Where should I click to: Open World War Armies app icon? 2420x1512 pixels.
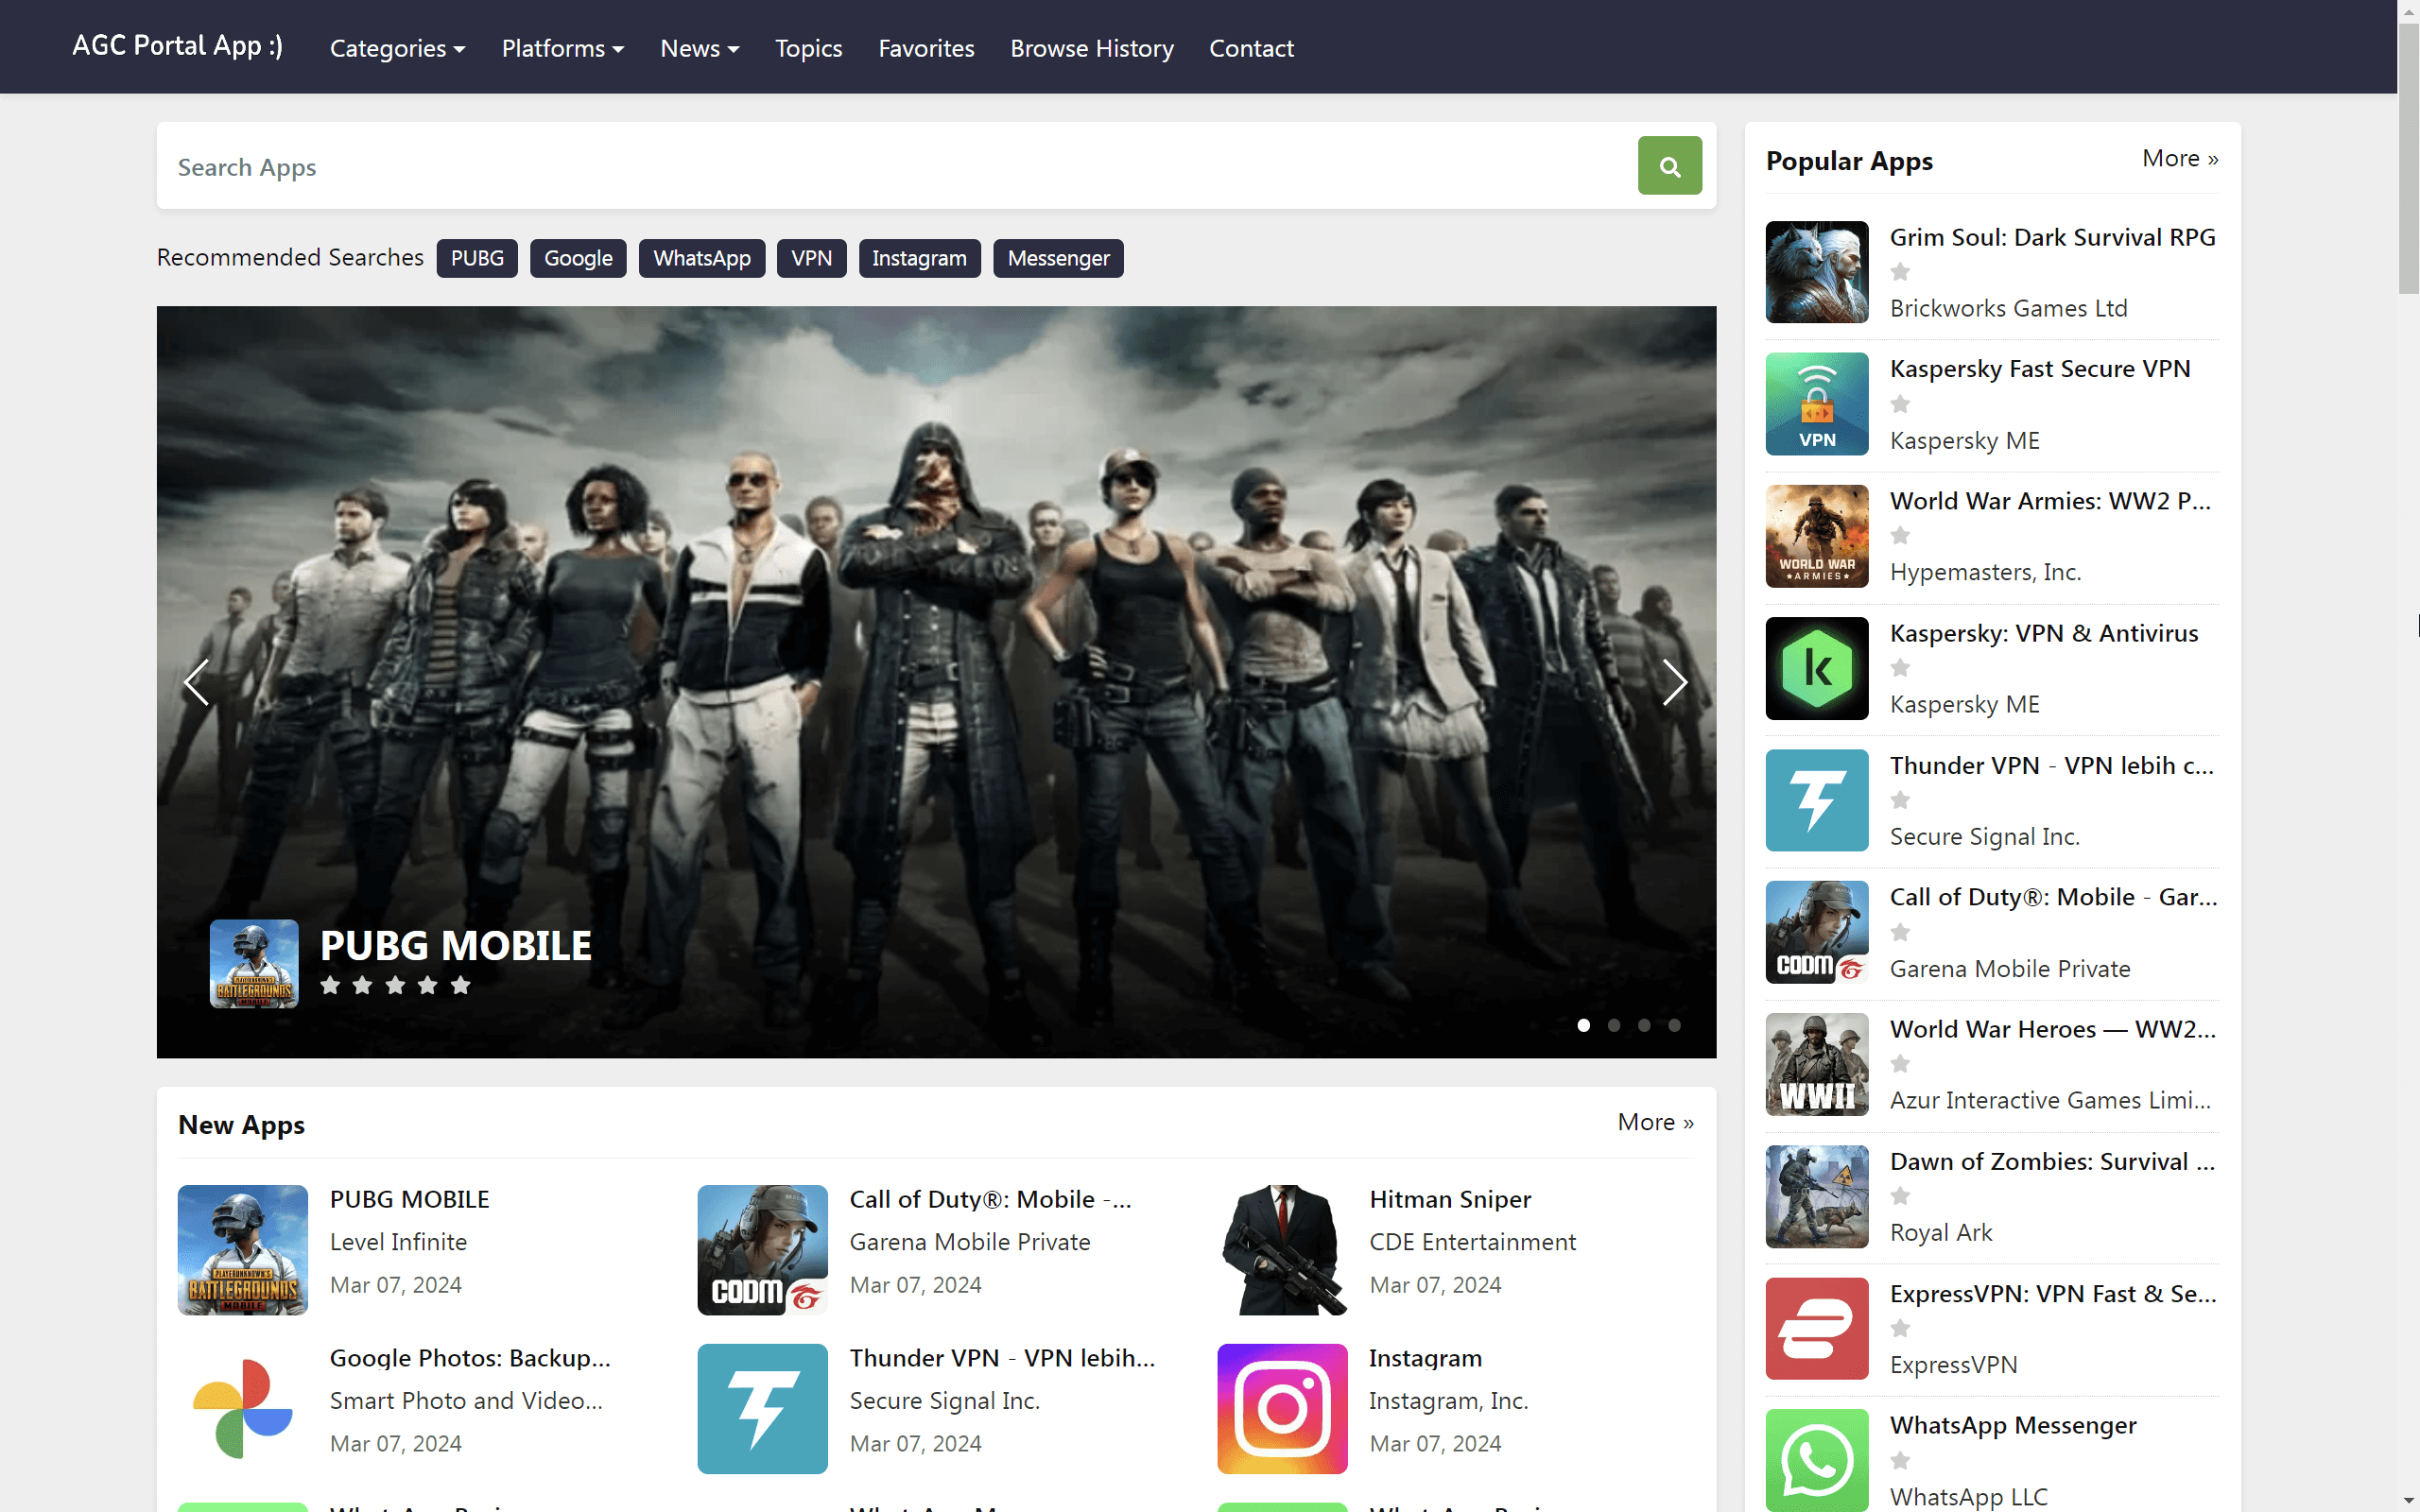click(1816, 536)
